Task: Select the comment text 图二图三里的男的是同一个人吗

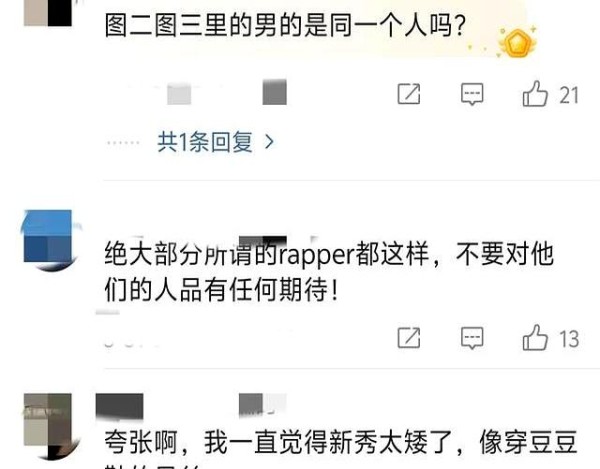Action: click(x=285, y=26)
